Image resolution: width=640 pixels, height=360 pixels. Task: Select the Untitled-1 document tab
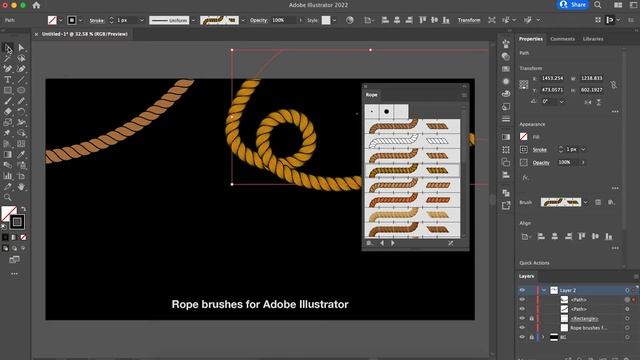click(x=85, y=34)
